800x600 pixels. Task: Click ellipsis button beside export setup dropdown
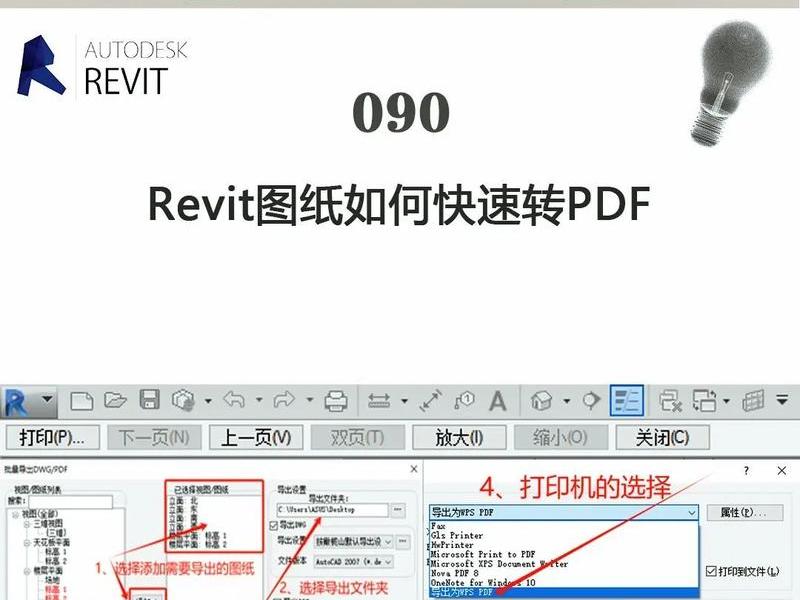click(403, 541)
